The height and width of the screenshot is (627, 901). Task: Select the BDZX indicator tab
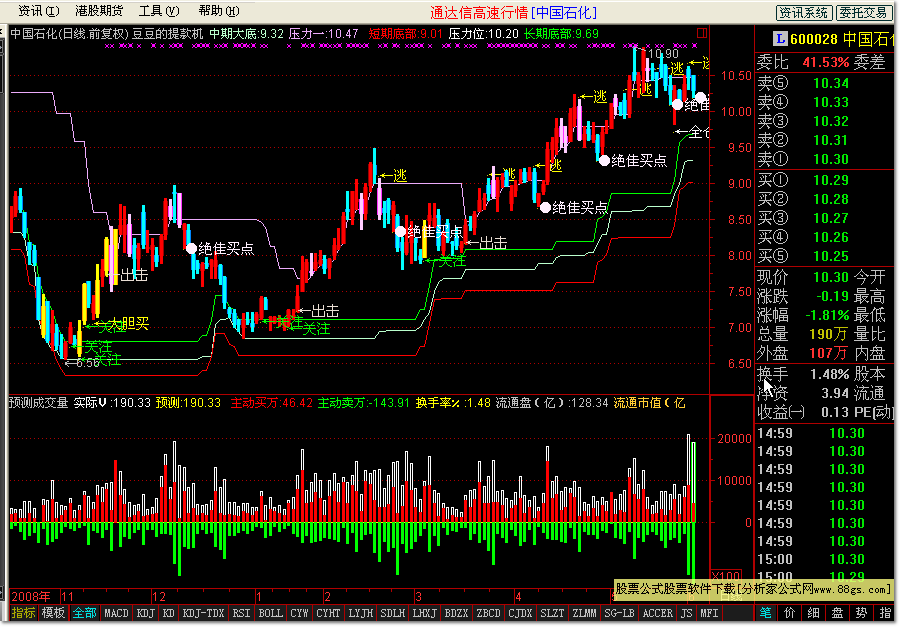(456, 613)
